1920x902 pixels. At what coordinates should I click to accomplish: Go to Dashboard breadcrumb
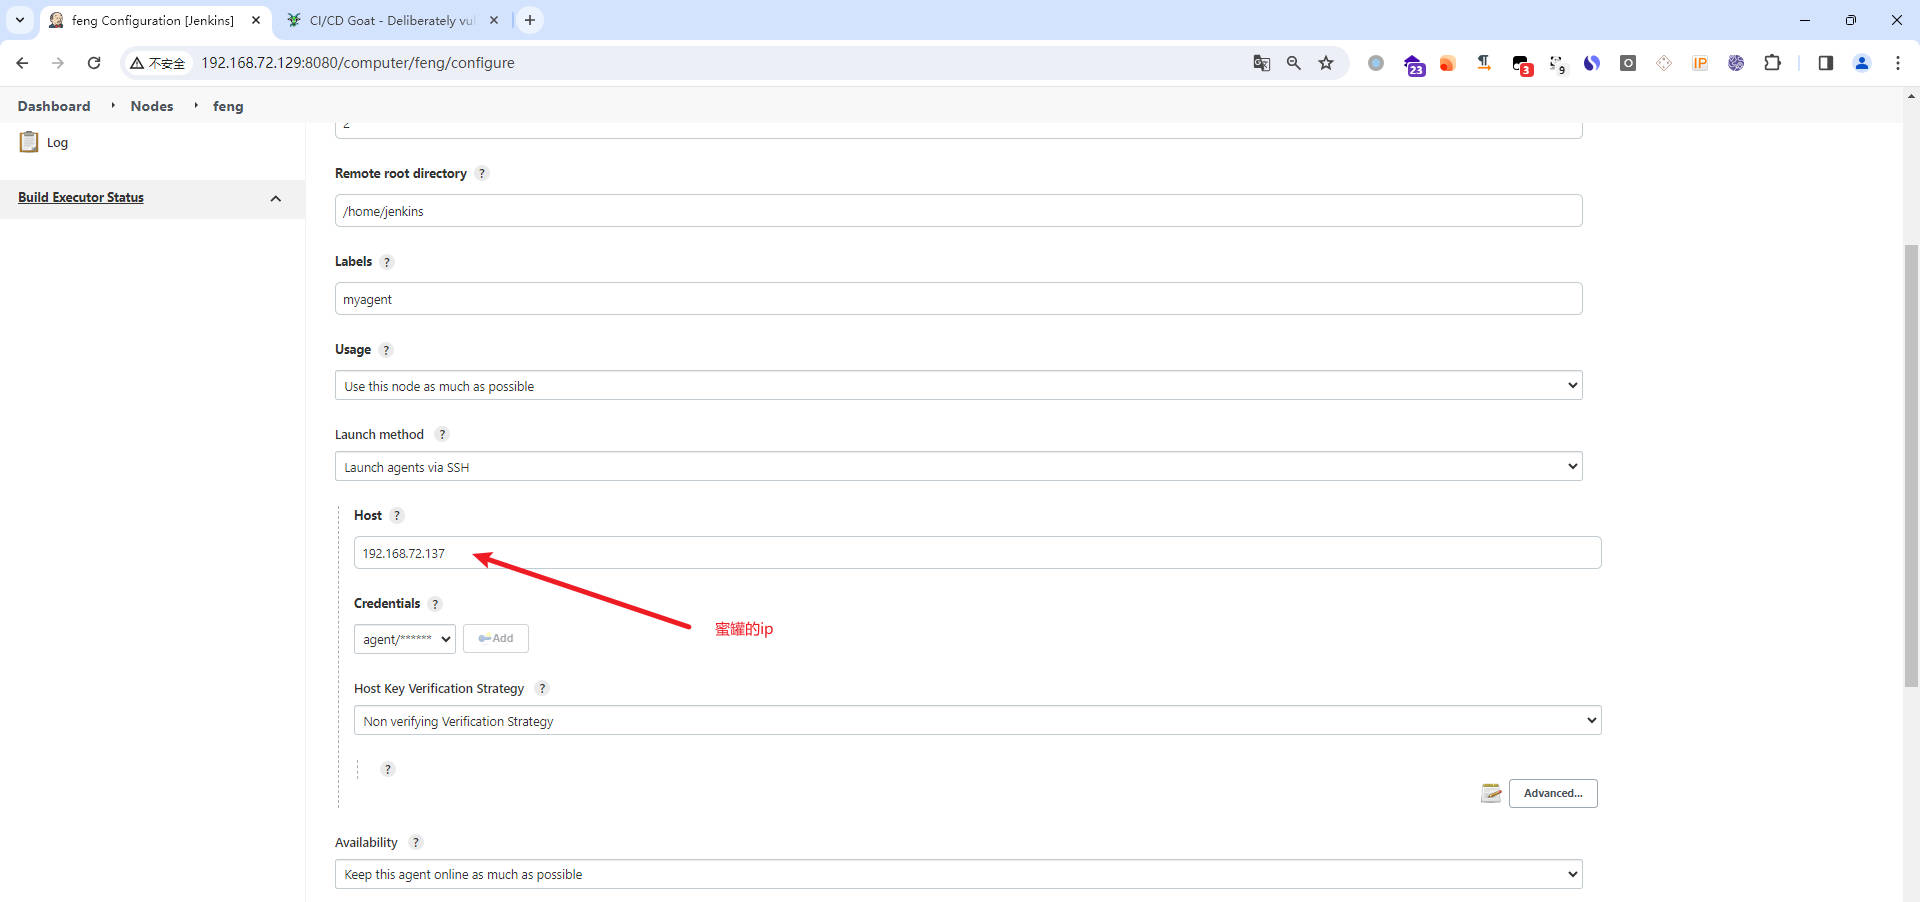[54, 106]
